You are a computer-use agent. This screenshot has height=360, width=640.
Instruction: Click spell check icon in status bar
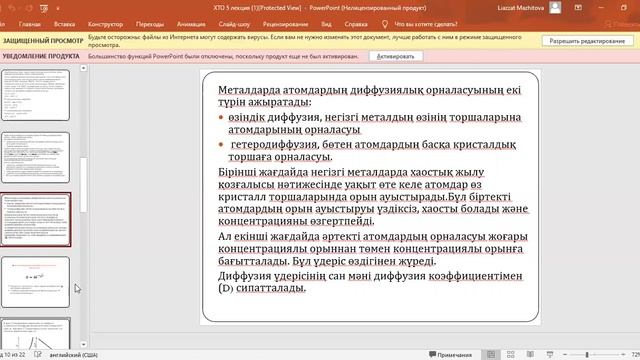tap(38, 355)
